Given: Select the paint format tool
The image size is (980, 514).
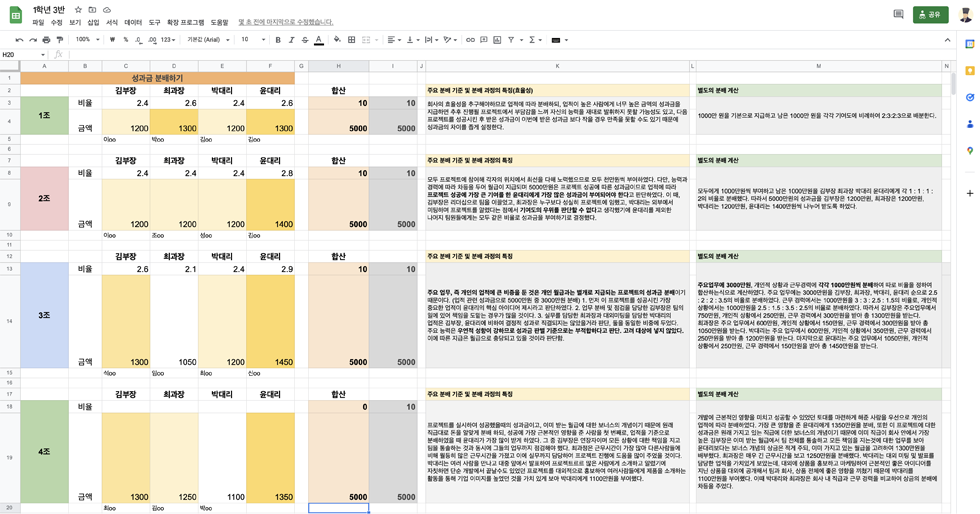Looking at the screenshot, I should [x=60, y=40].
